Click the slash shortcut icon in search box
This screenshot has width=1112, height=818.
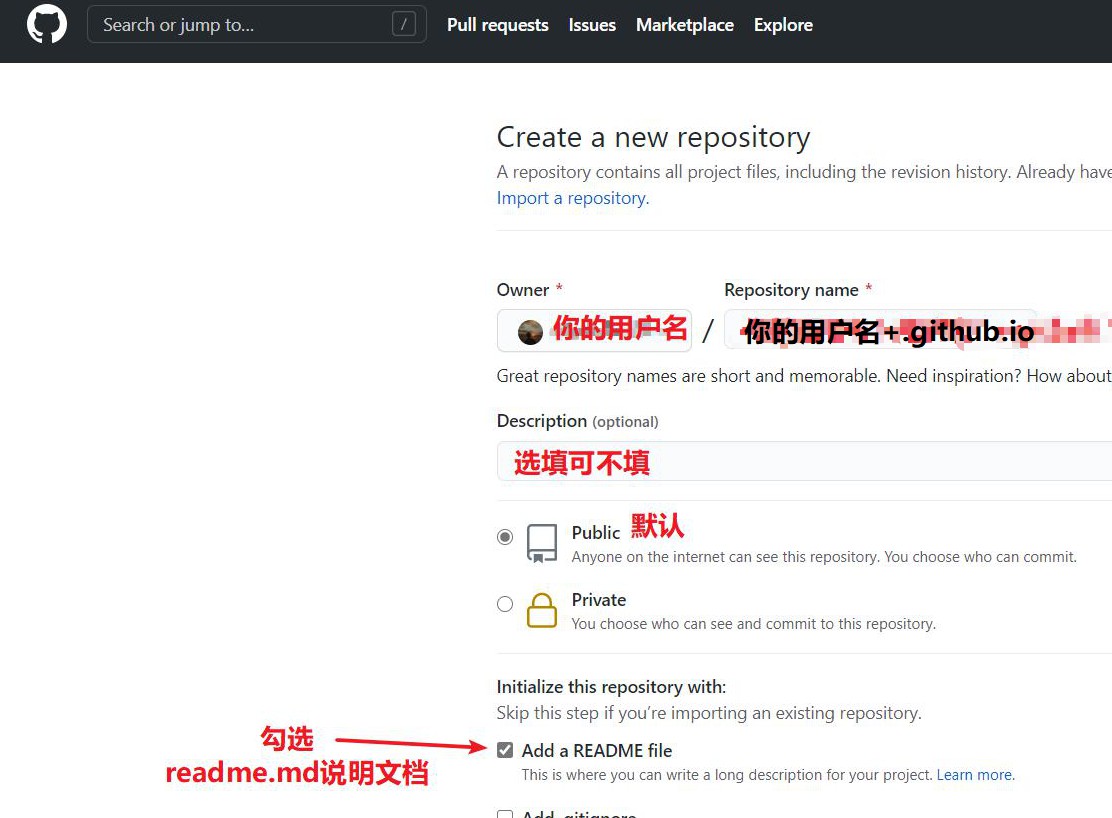point(404,24)
